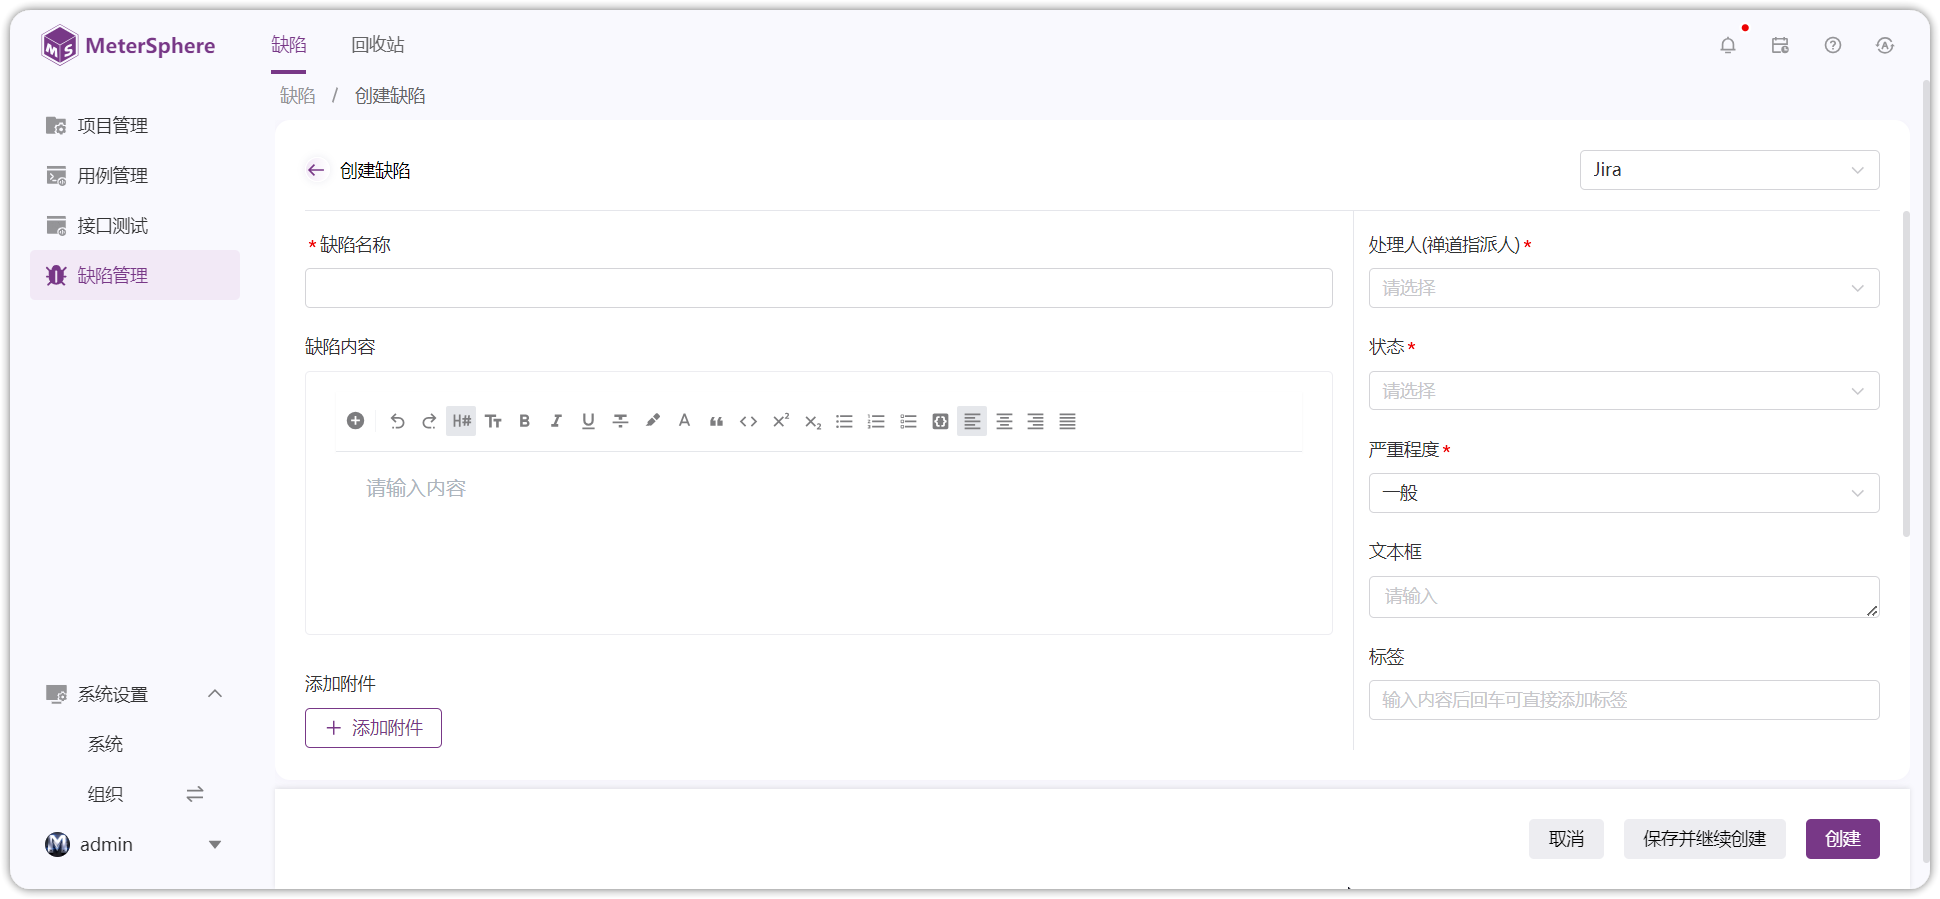The image size is (1940, 899).
Task: Click the MeterSphere logo
Action: tap(128, 45)
